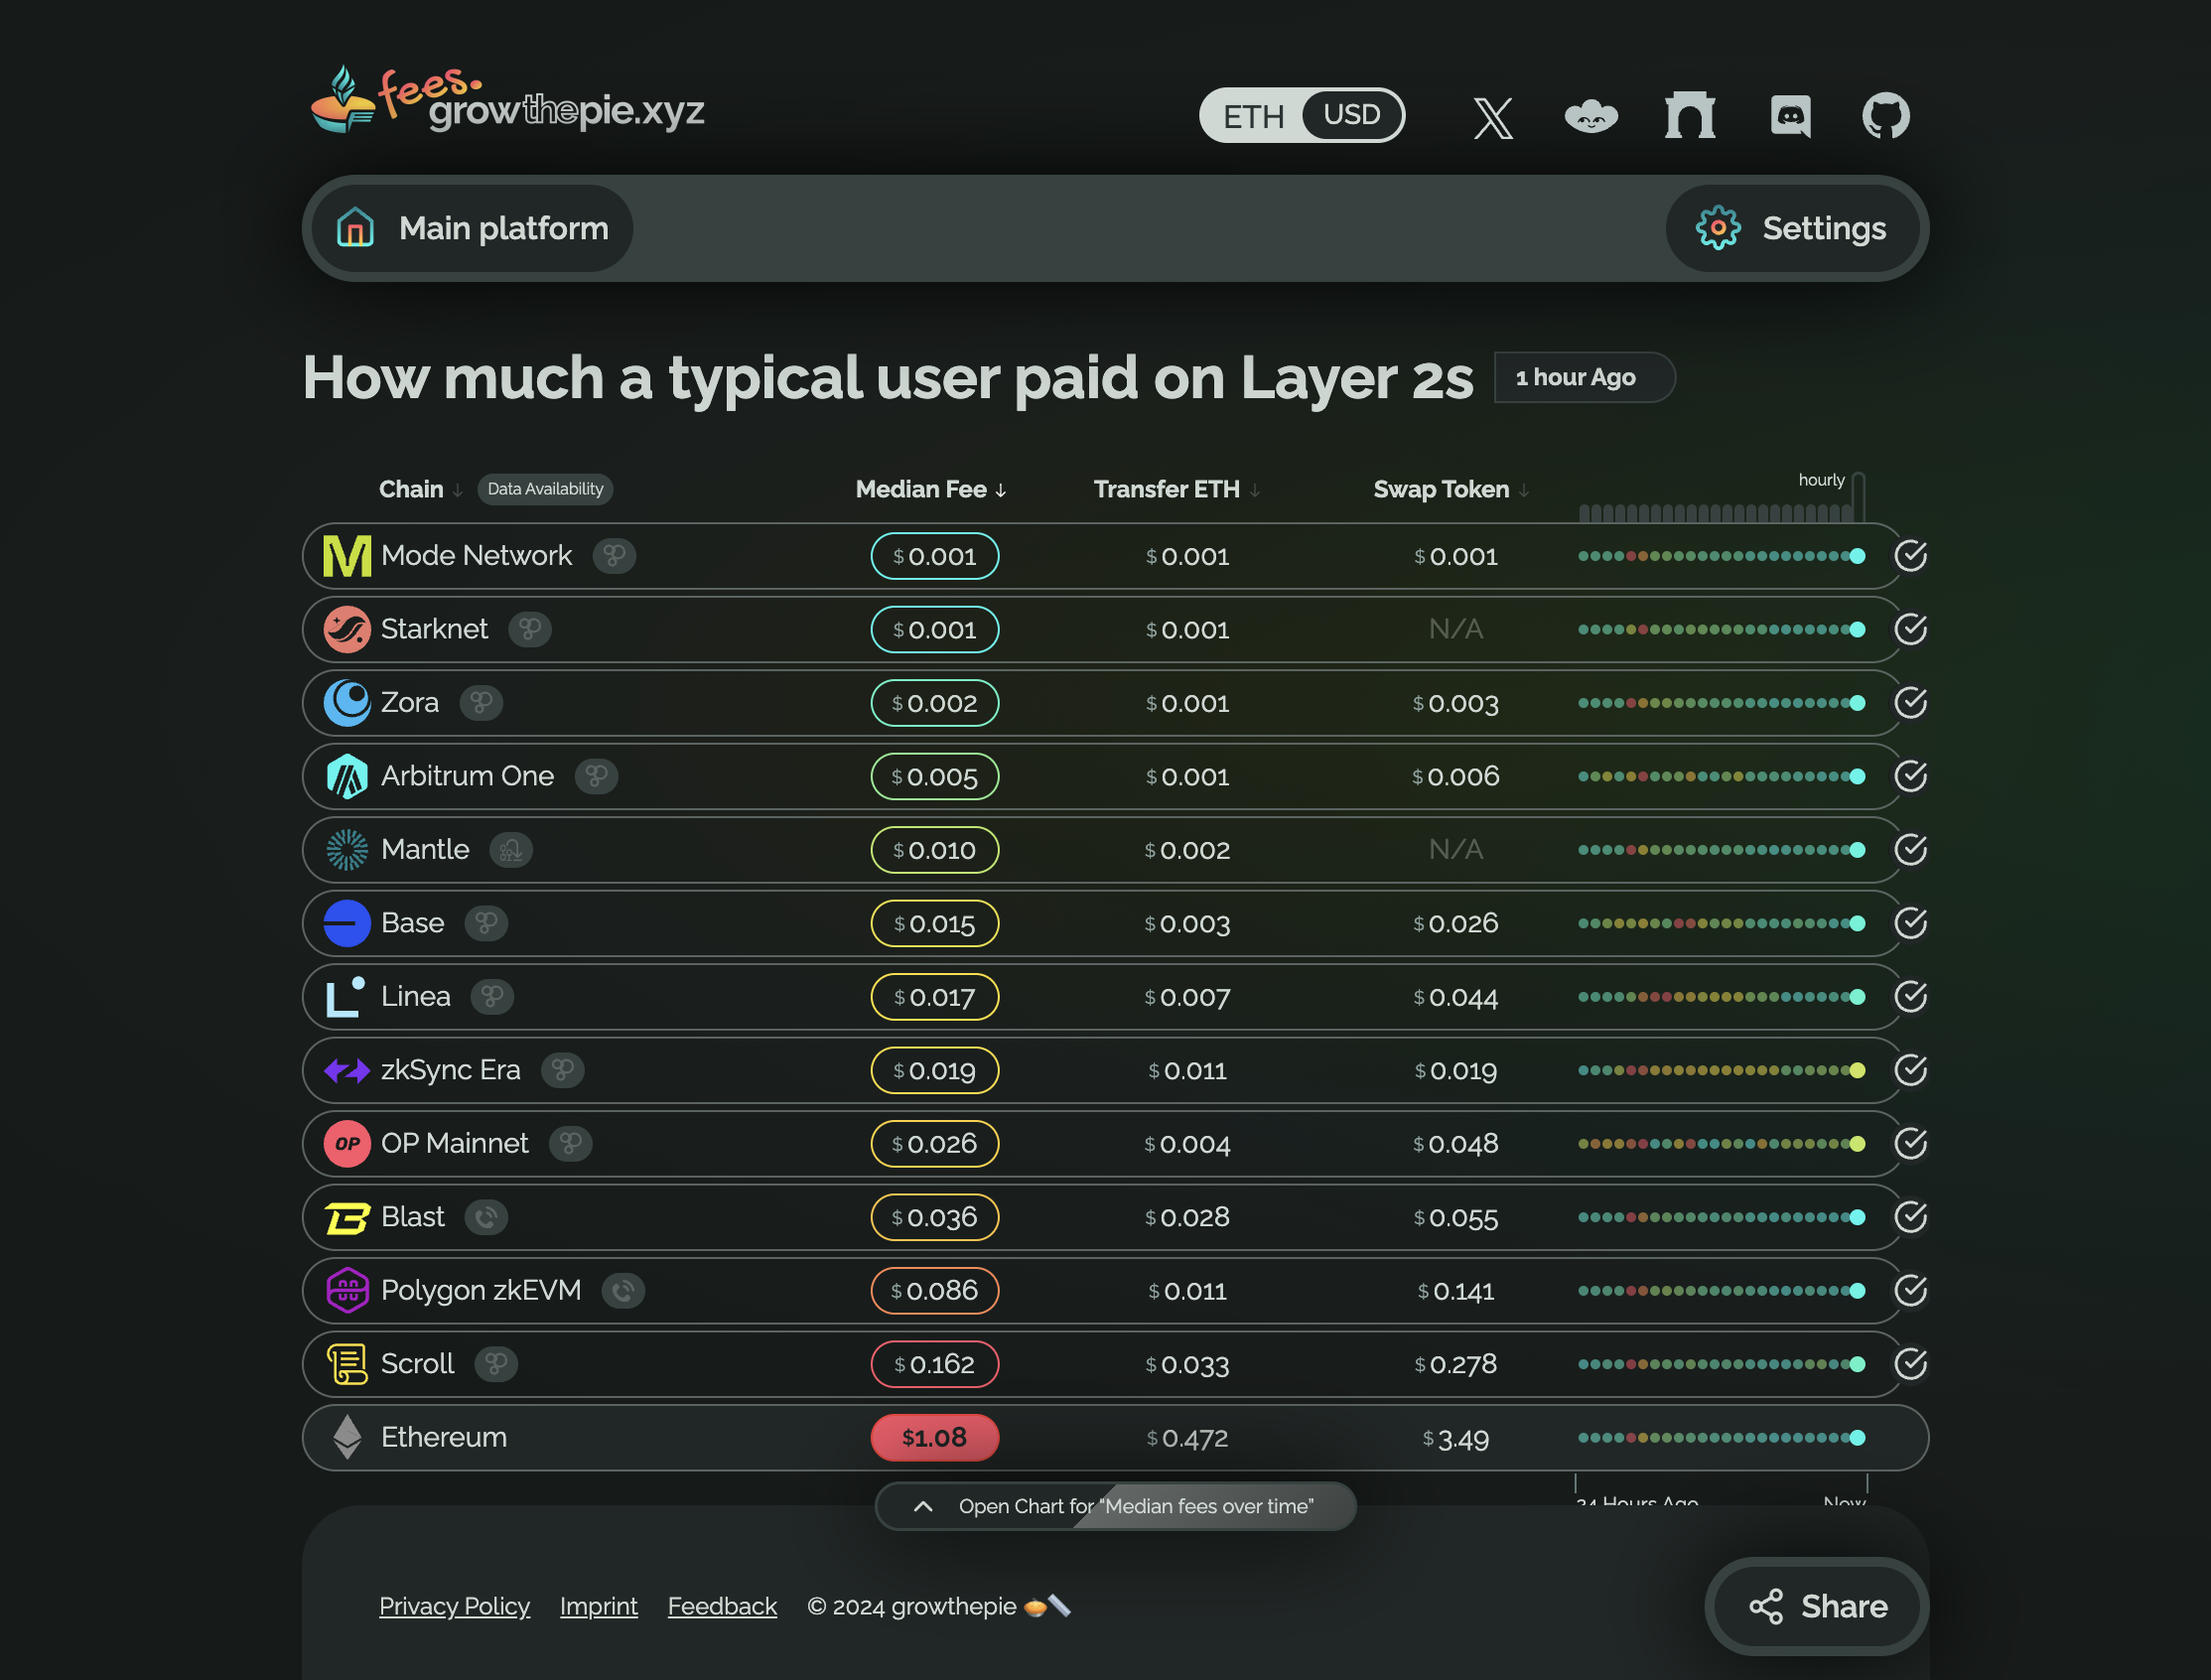2211x1680 pixels.
Task: Sort by the Transfer ETH column header
Action: click(1177, 490)
